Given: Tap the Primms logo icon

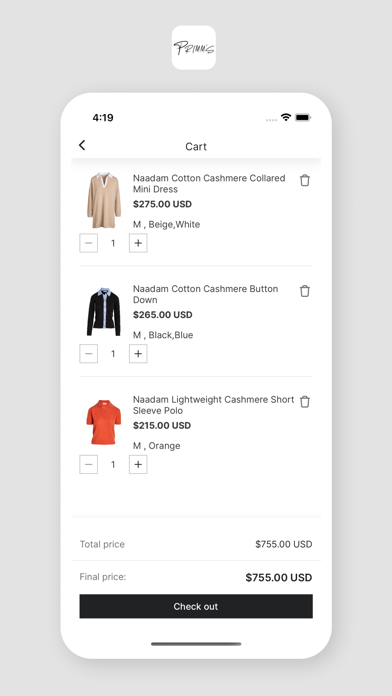Looking at the screenshot, I should [194, 47].
